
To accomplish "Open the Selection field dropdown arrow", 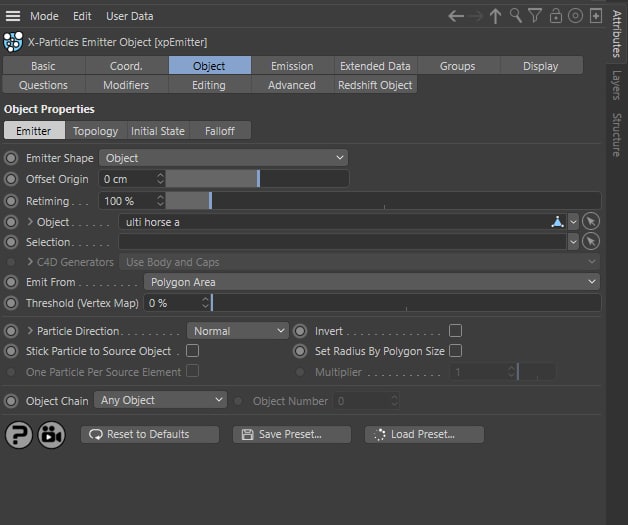I will pyautogui.click(x=573, y=242).
